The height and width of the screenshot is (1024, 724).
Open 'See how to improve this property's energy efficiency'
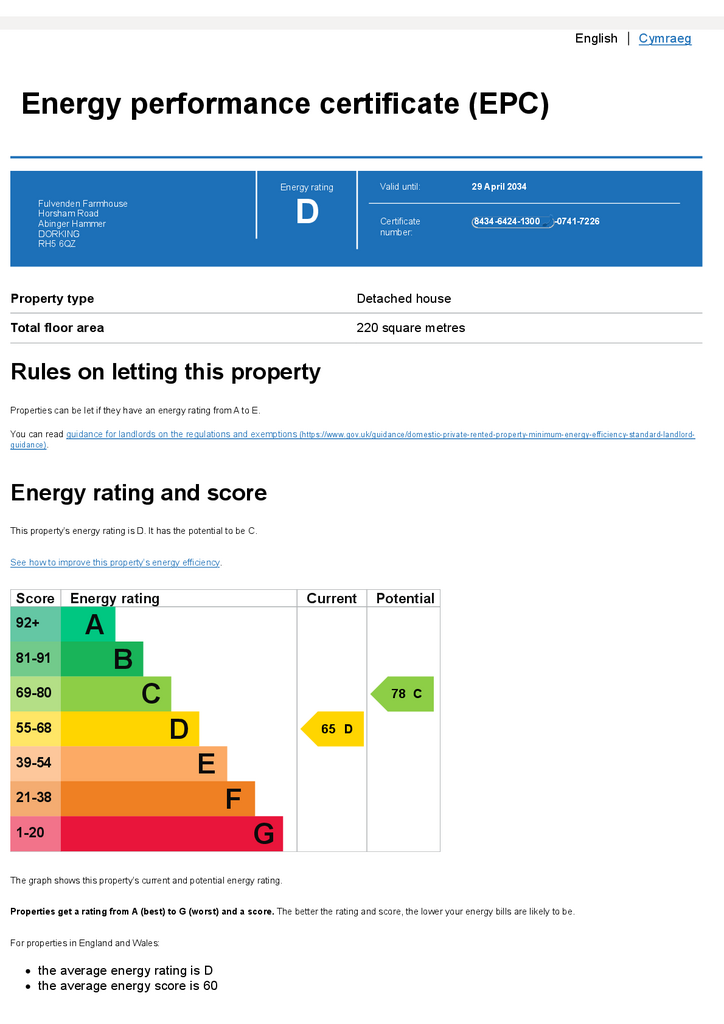pos(115,562)
